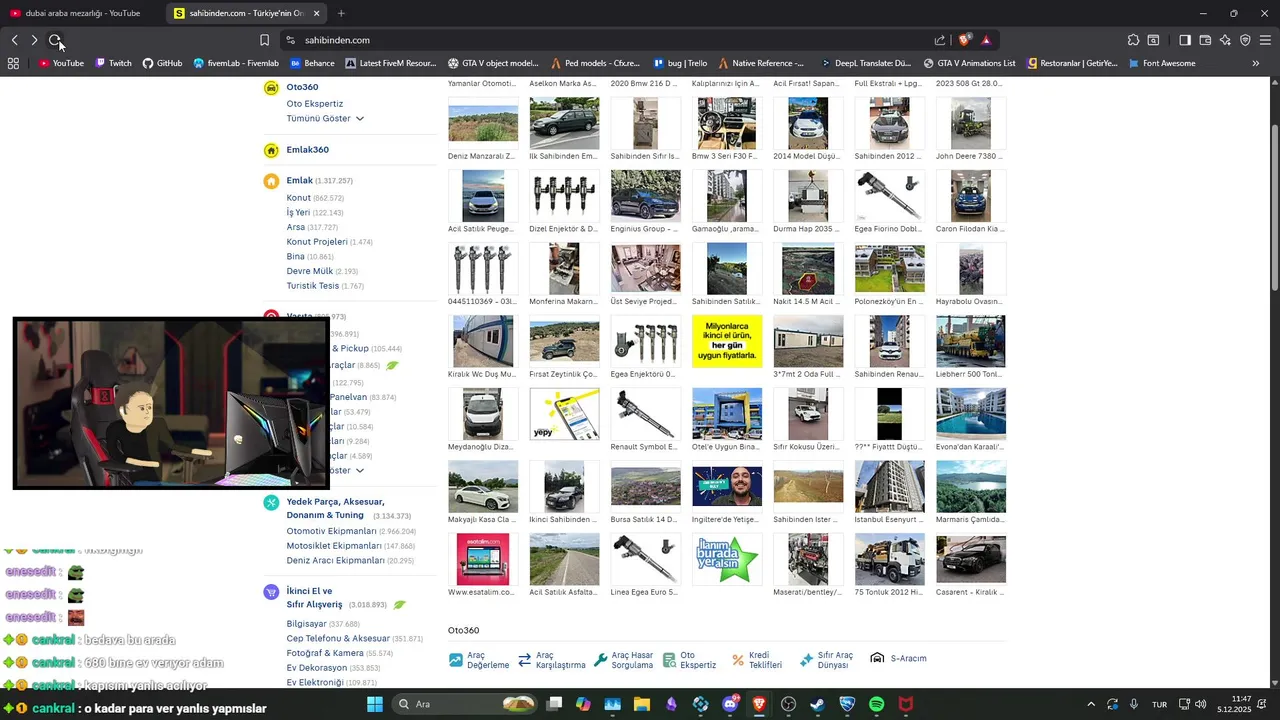The image size is (1280, 720).
Task: Open Brave Wallet icon in toolbar
Action: point(1205,40)
